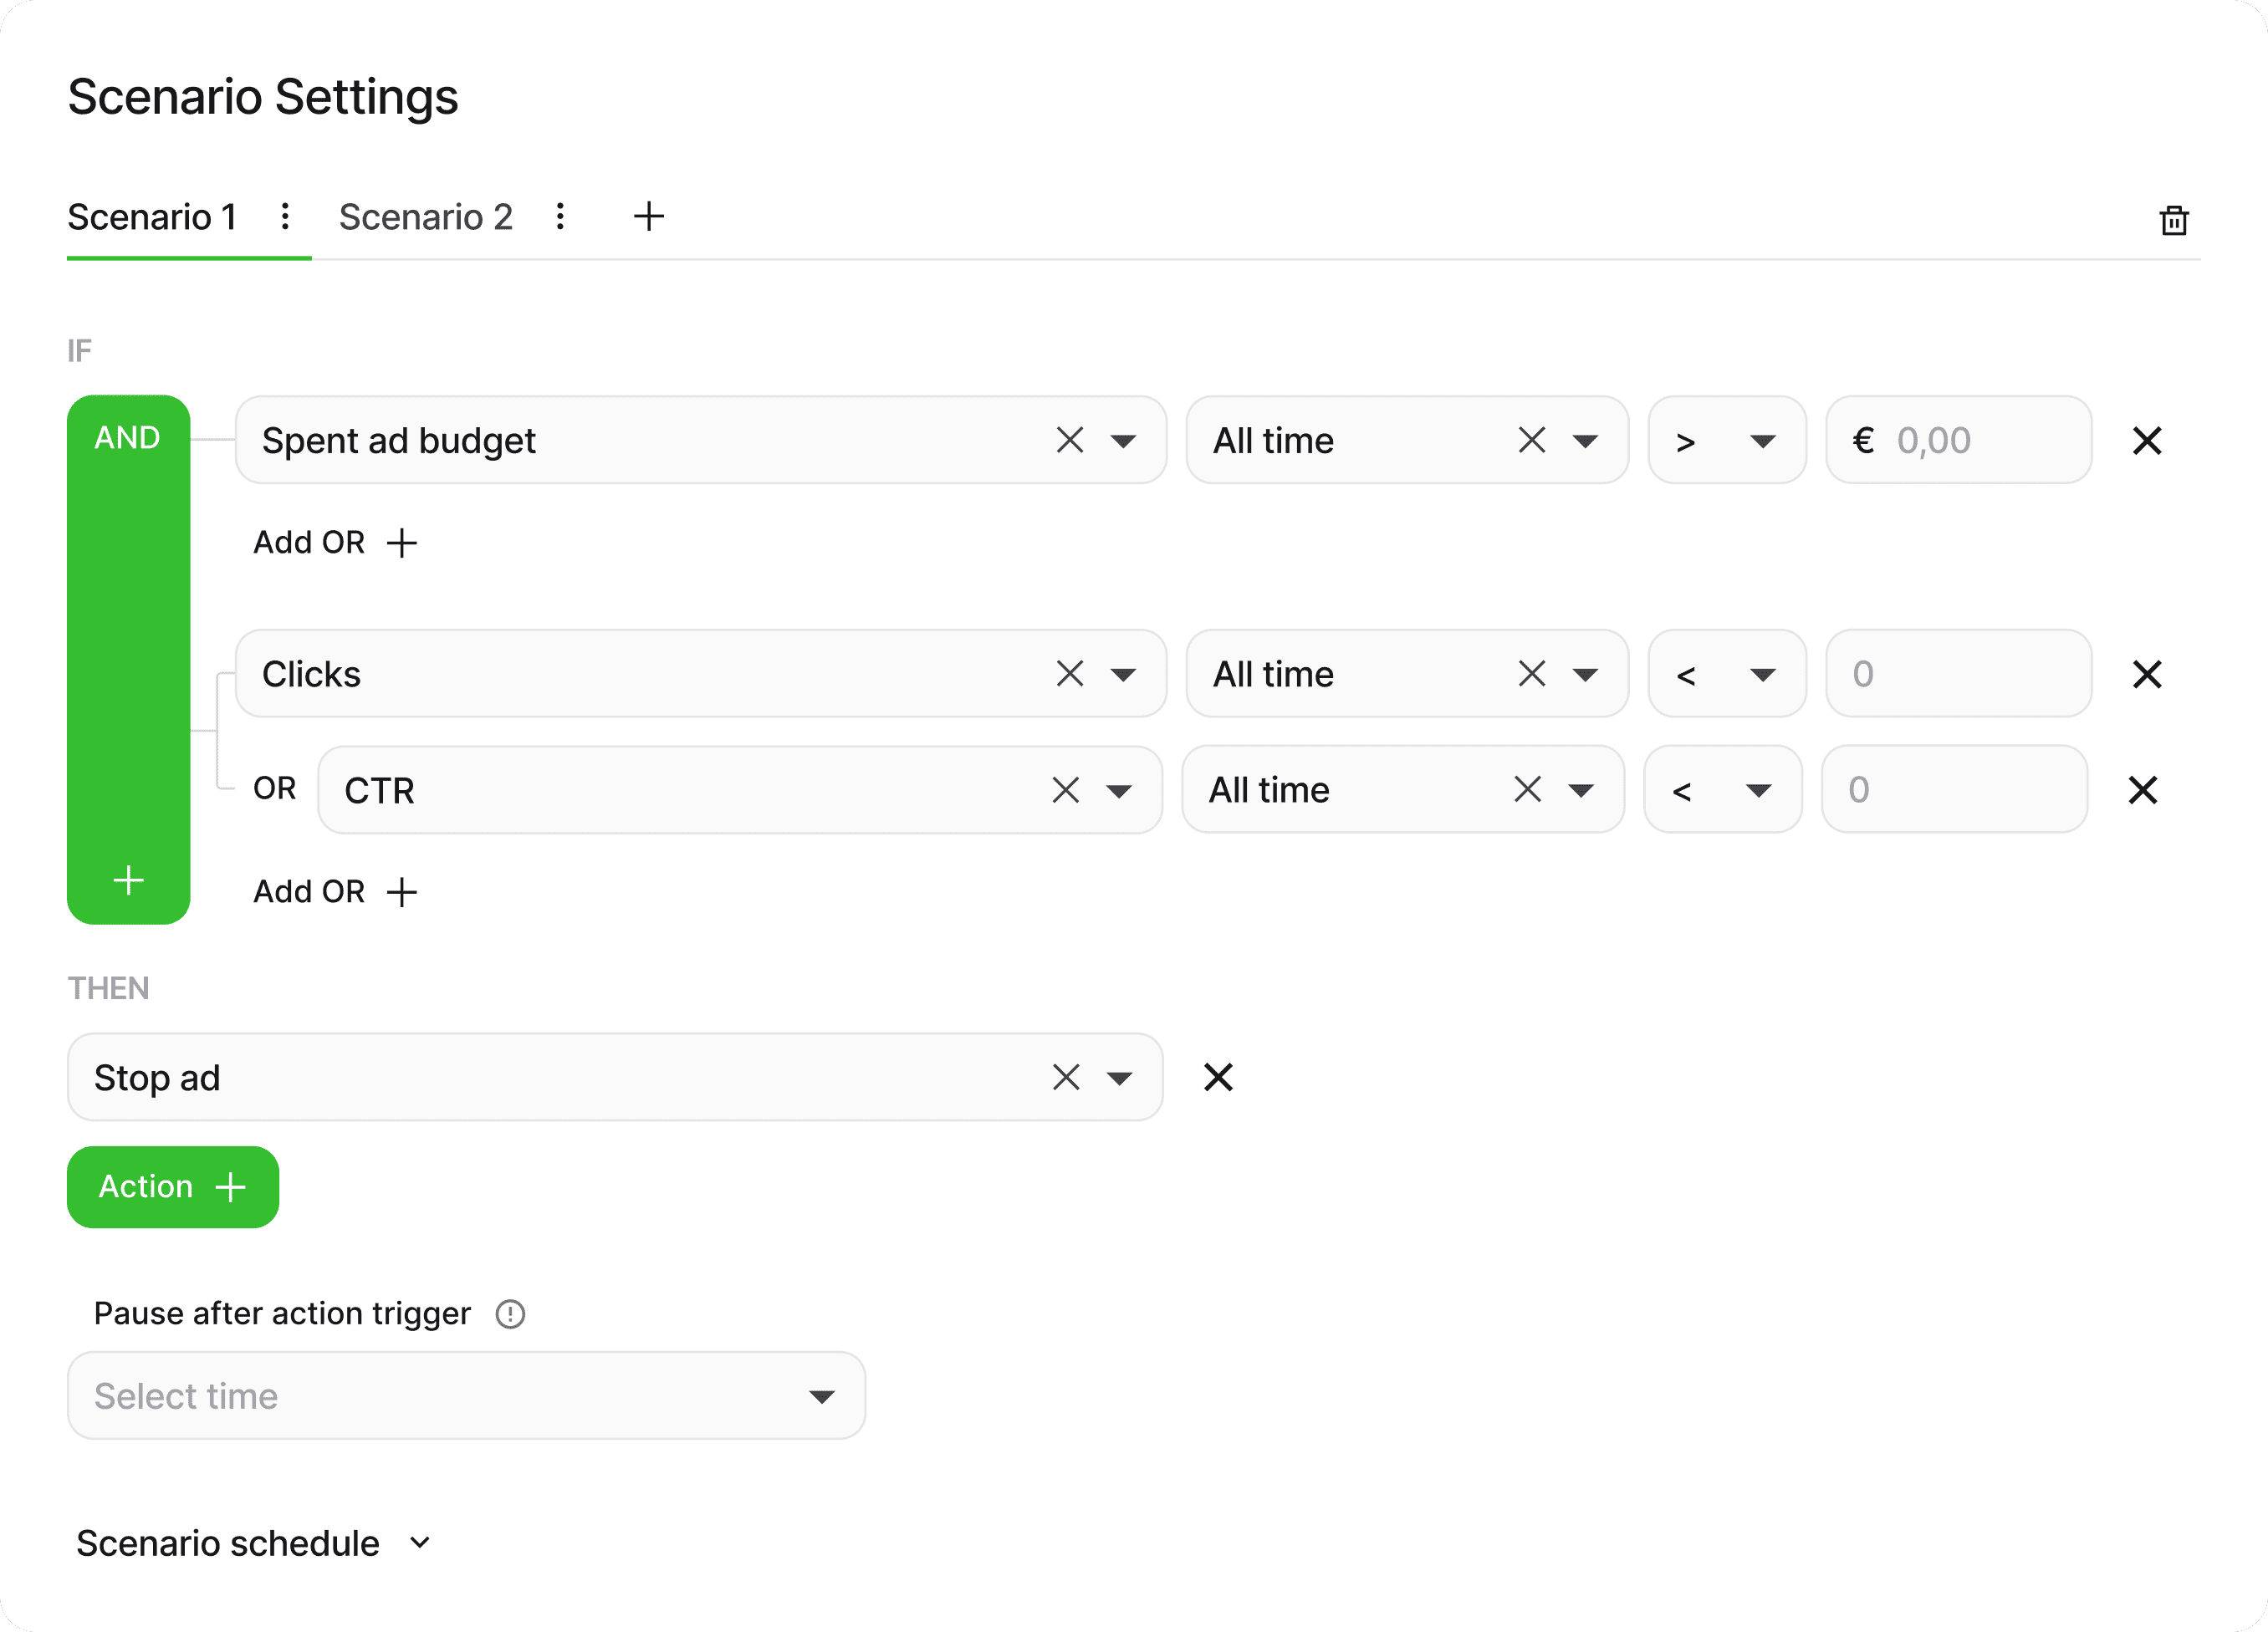Open the Clicks metric dropdown
This screenshot has height=1632, width=2268.
pos(1123,675)
